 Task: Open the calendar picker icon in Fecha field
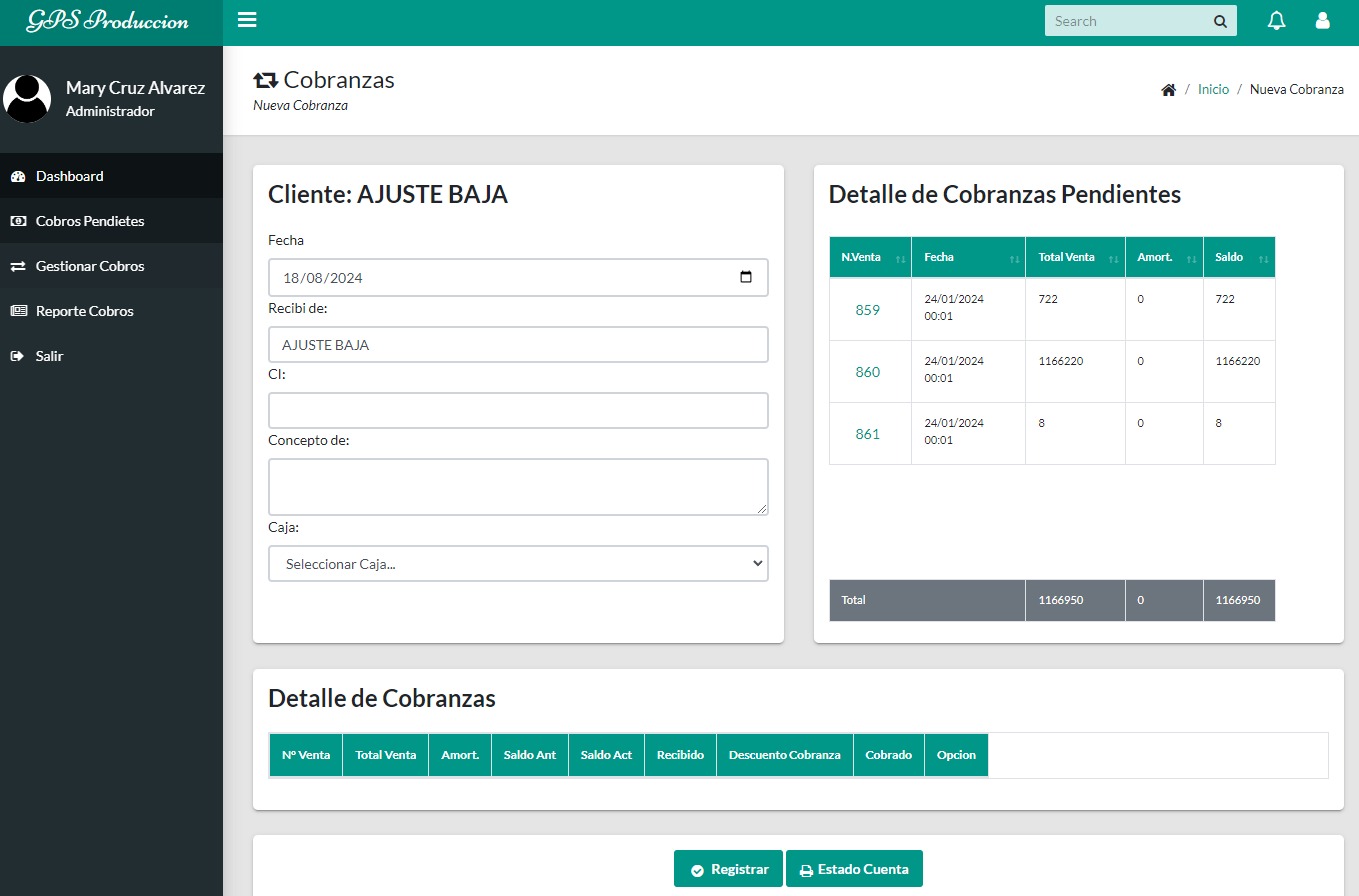[x=745, y=278]
